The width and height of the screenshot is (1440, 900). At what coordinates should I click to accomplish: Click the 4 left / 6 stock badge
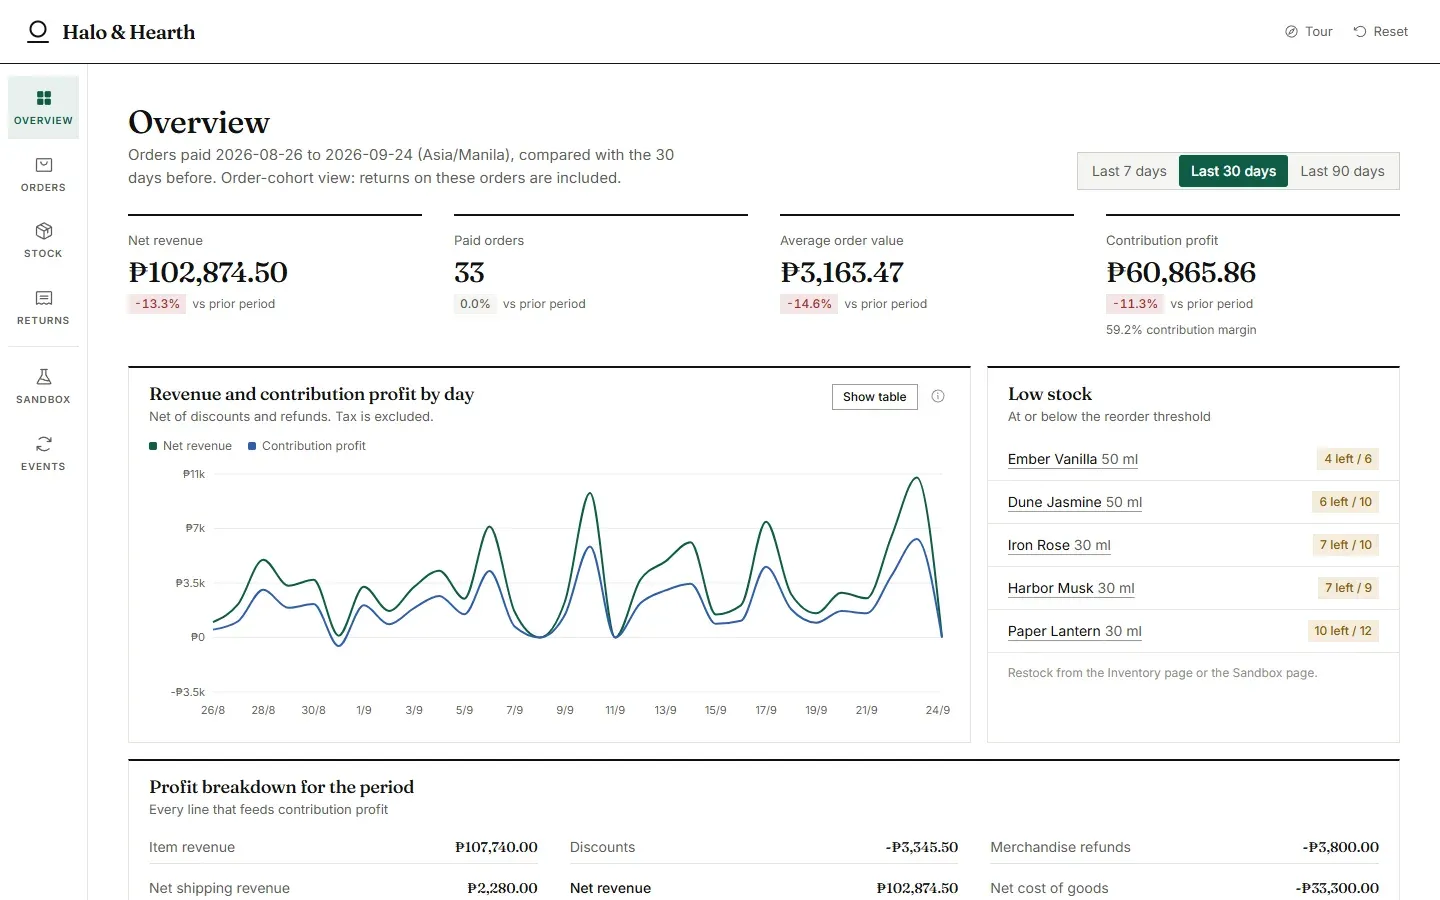1348,459
